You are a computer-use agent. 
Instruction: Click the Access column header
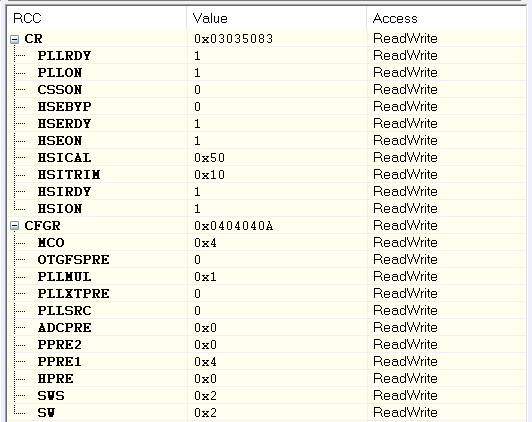395,18
